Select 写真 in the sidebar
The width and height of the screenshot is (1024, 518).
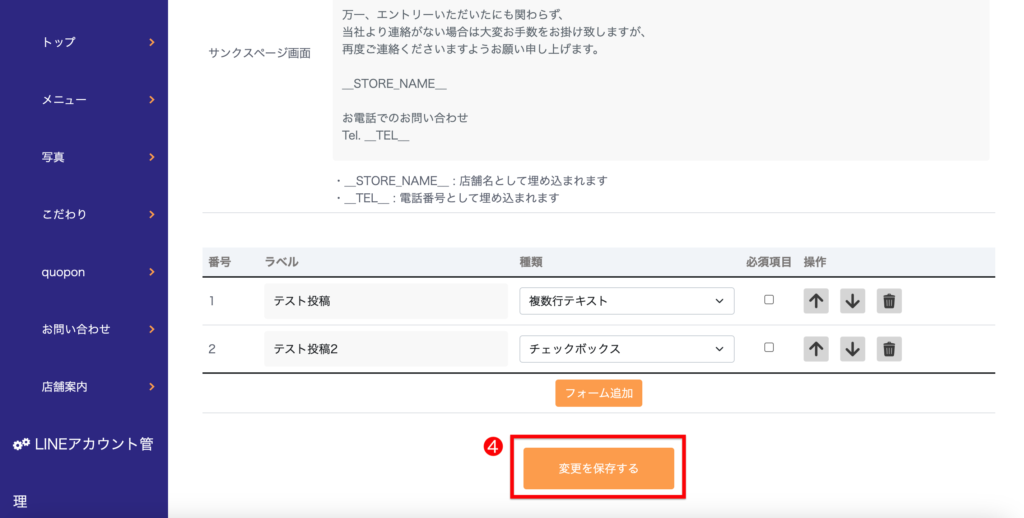pos(97,157)
